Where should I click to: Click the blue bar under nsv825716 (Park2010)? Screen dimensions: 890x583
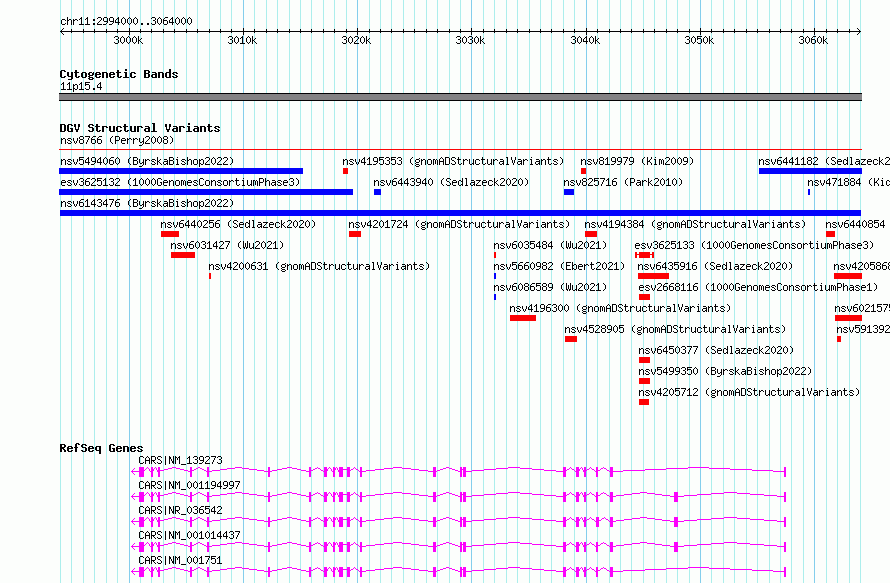pyautogui.click(x=569, y=192)
